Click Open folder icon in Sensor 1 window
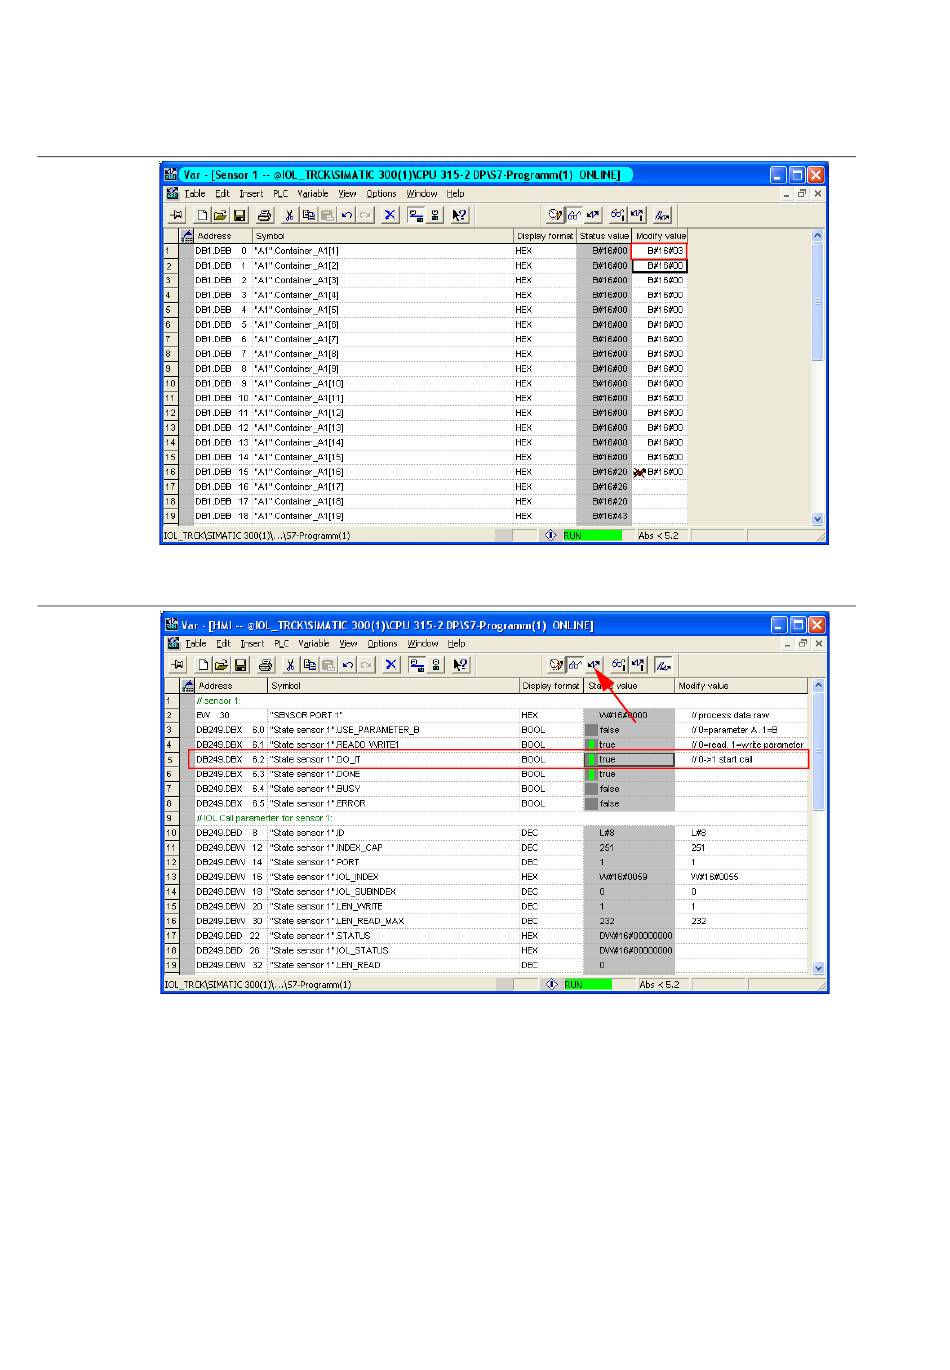Image resolution: width=950 pixels, height=1370 pixels. point(220,215)
